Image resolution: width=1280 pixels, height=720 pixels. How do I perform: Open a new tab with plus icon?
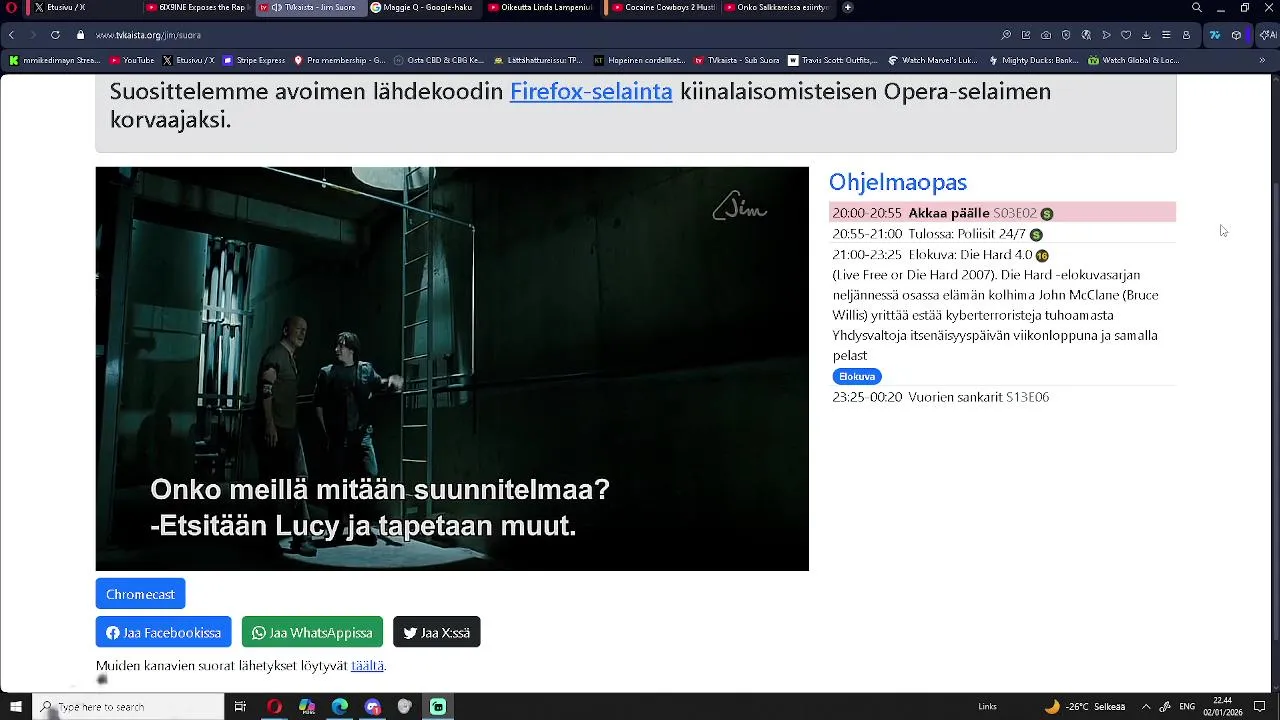(848, 7)
